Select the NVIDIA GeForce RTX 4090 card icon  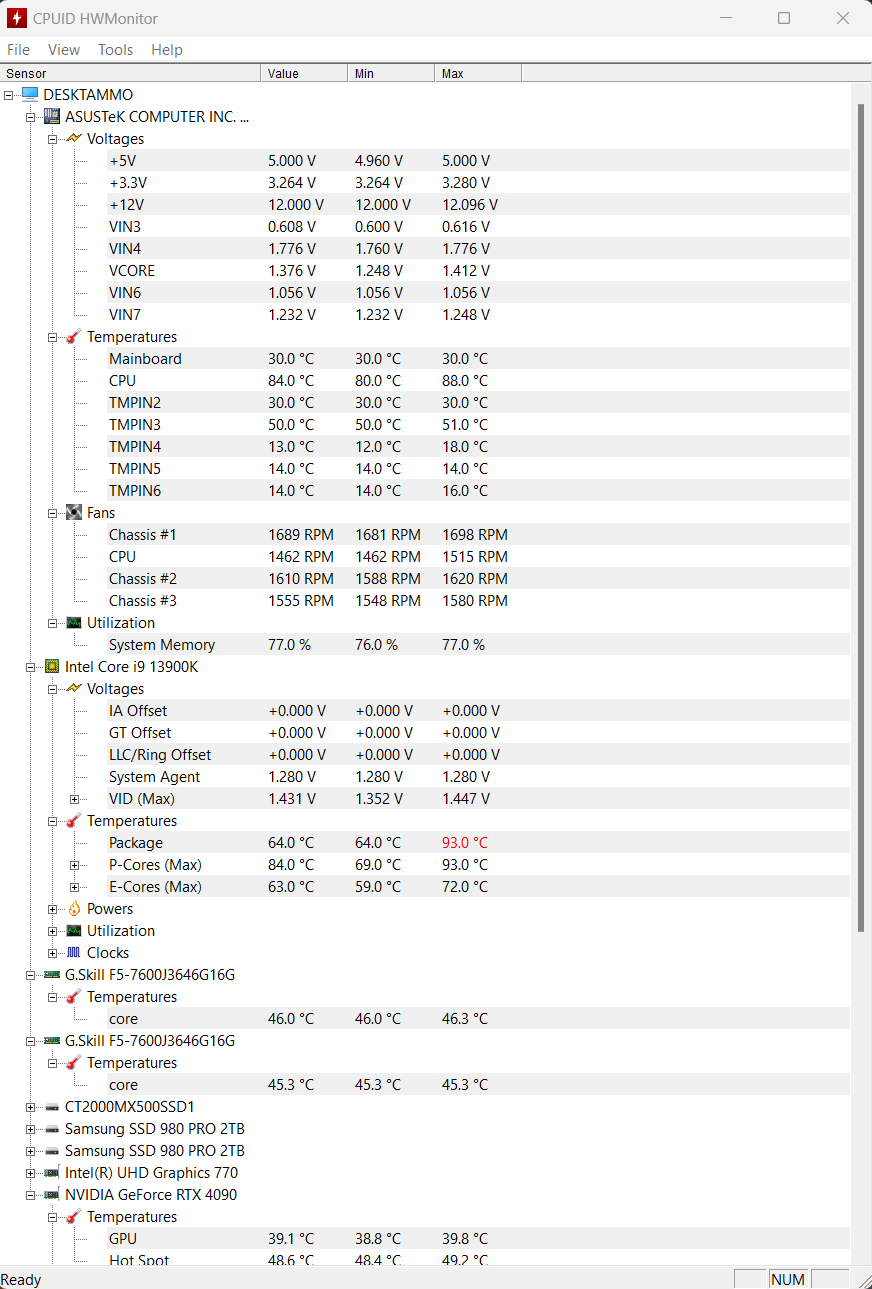tap(52, 1195)
